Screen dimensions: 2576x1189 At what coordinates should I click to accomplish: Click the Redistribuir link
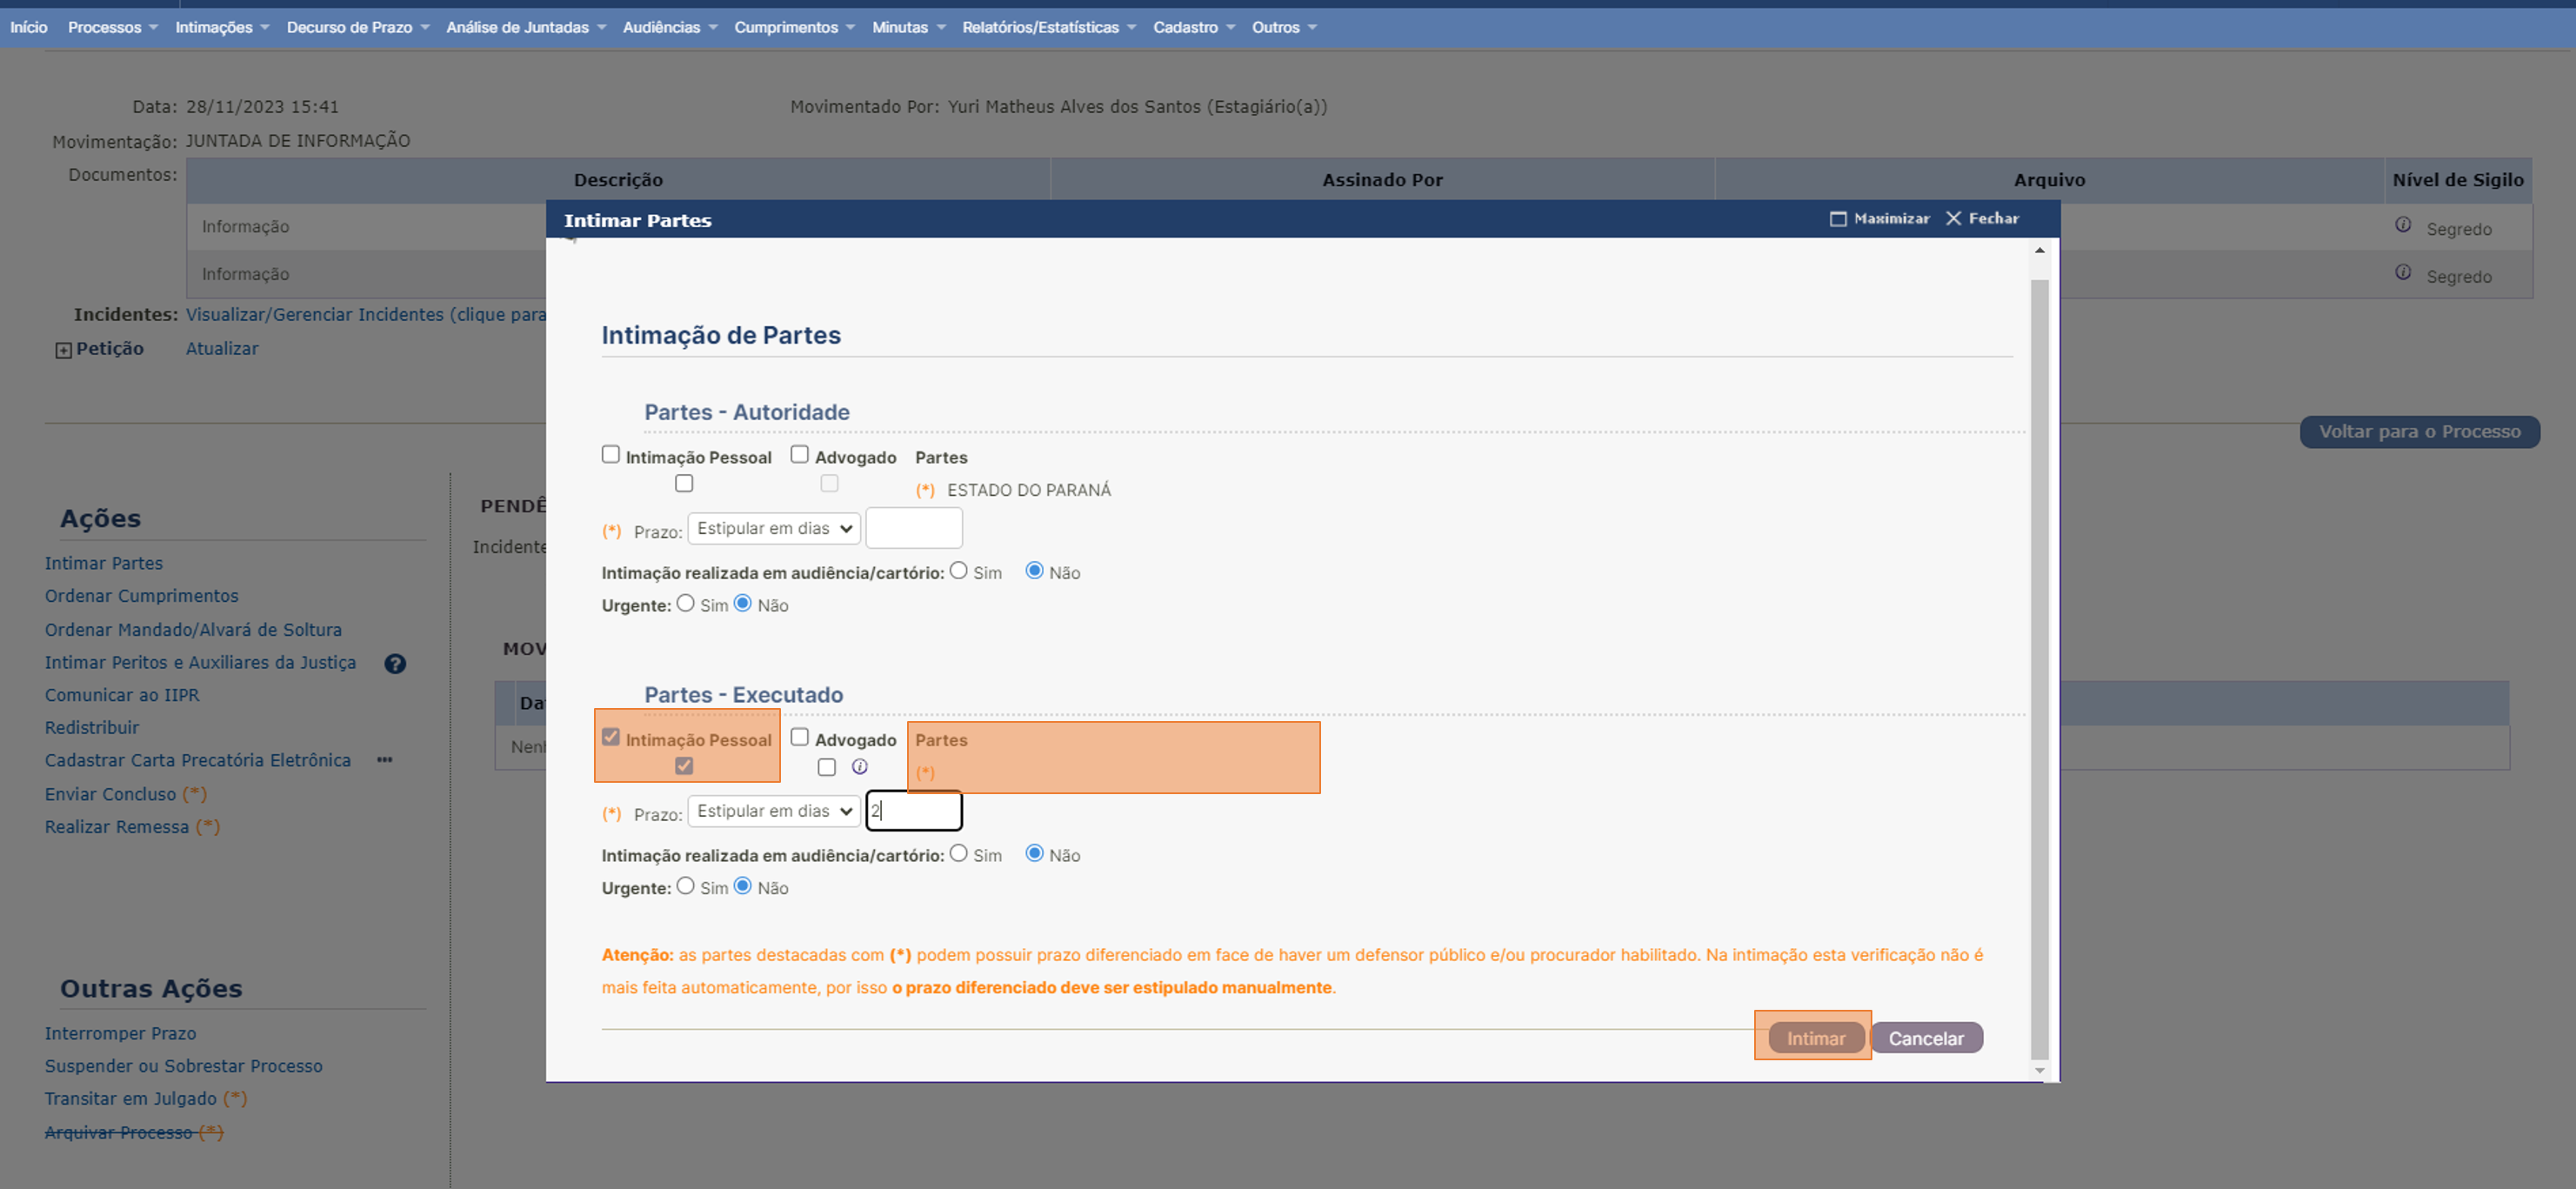pos(92,728)
